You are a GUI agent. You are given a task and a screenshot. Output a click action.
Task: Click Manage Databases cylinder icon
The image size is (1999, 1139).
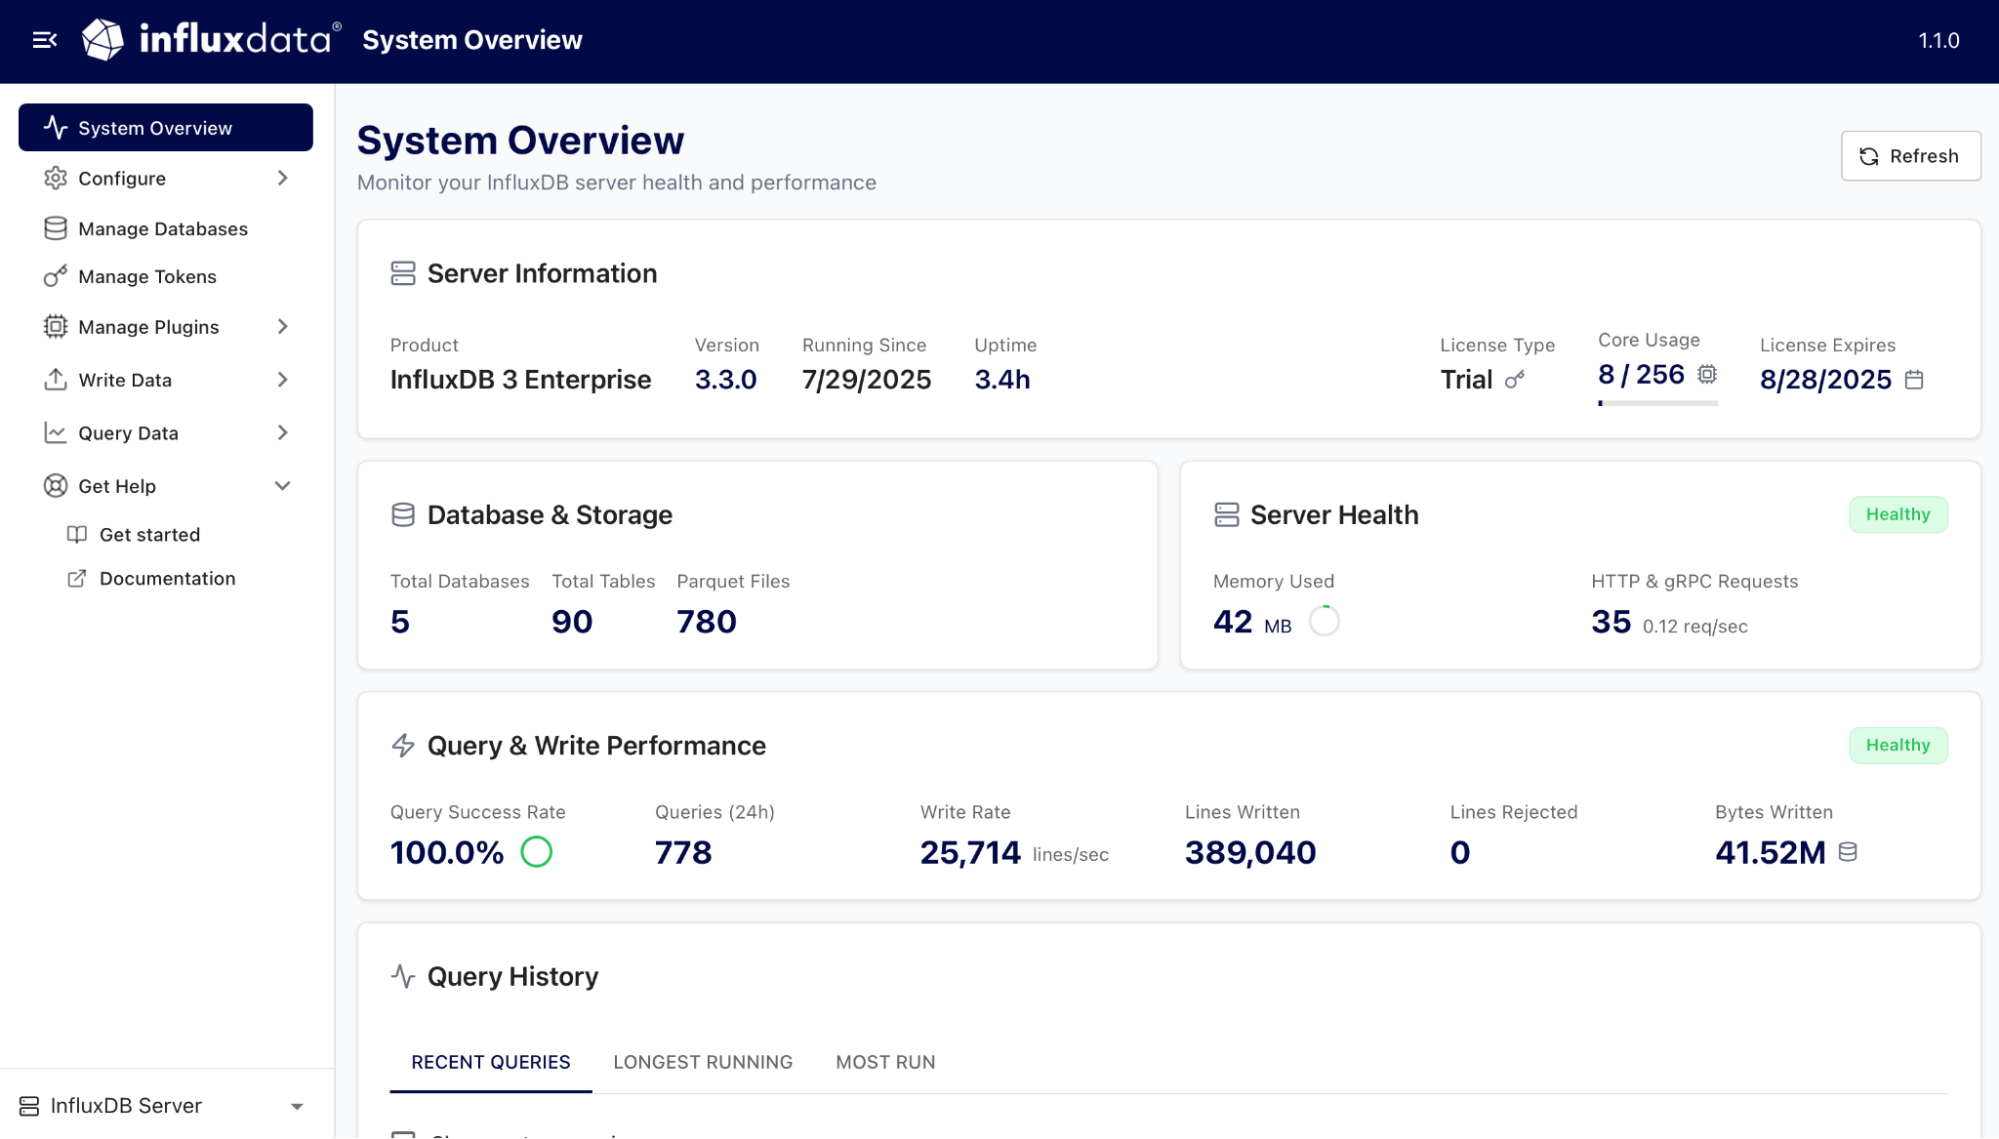coord(56,229)
